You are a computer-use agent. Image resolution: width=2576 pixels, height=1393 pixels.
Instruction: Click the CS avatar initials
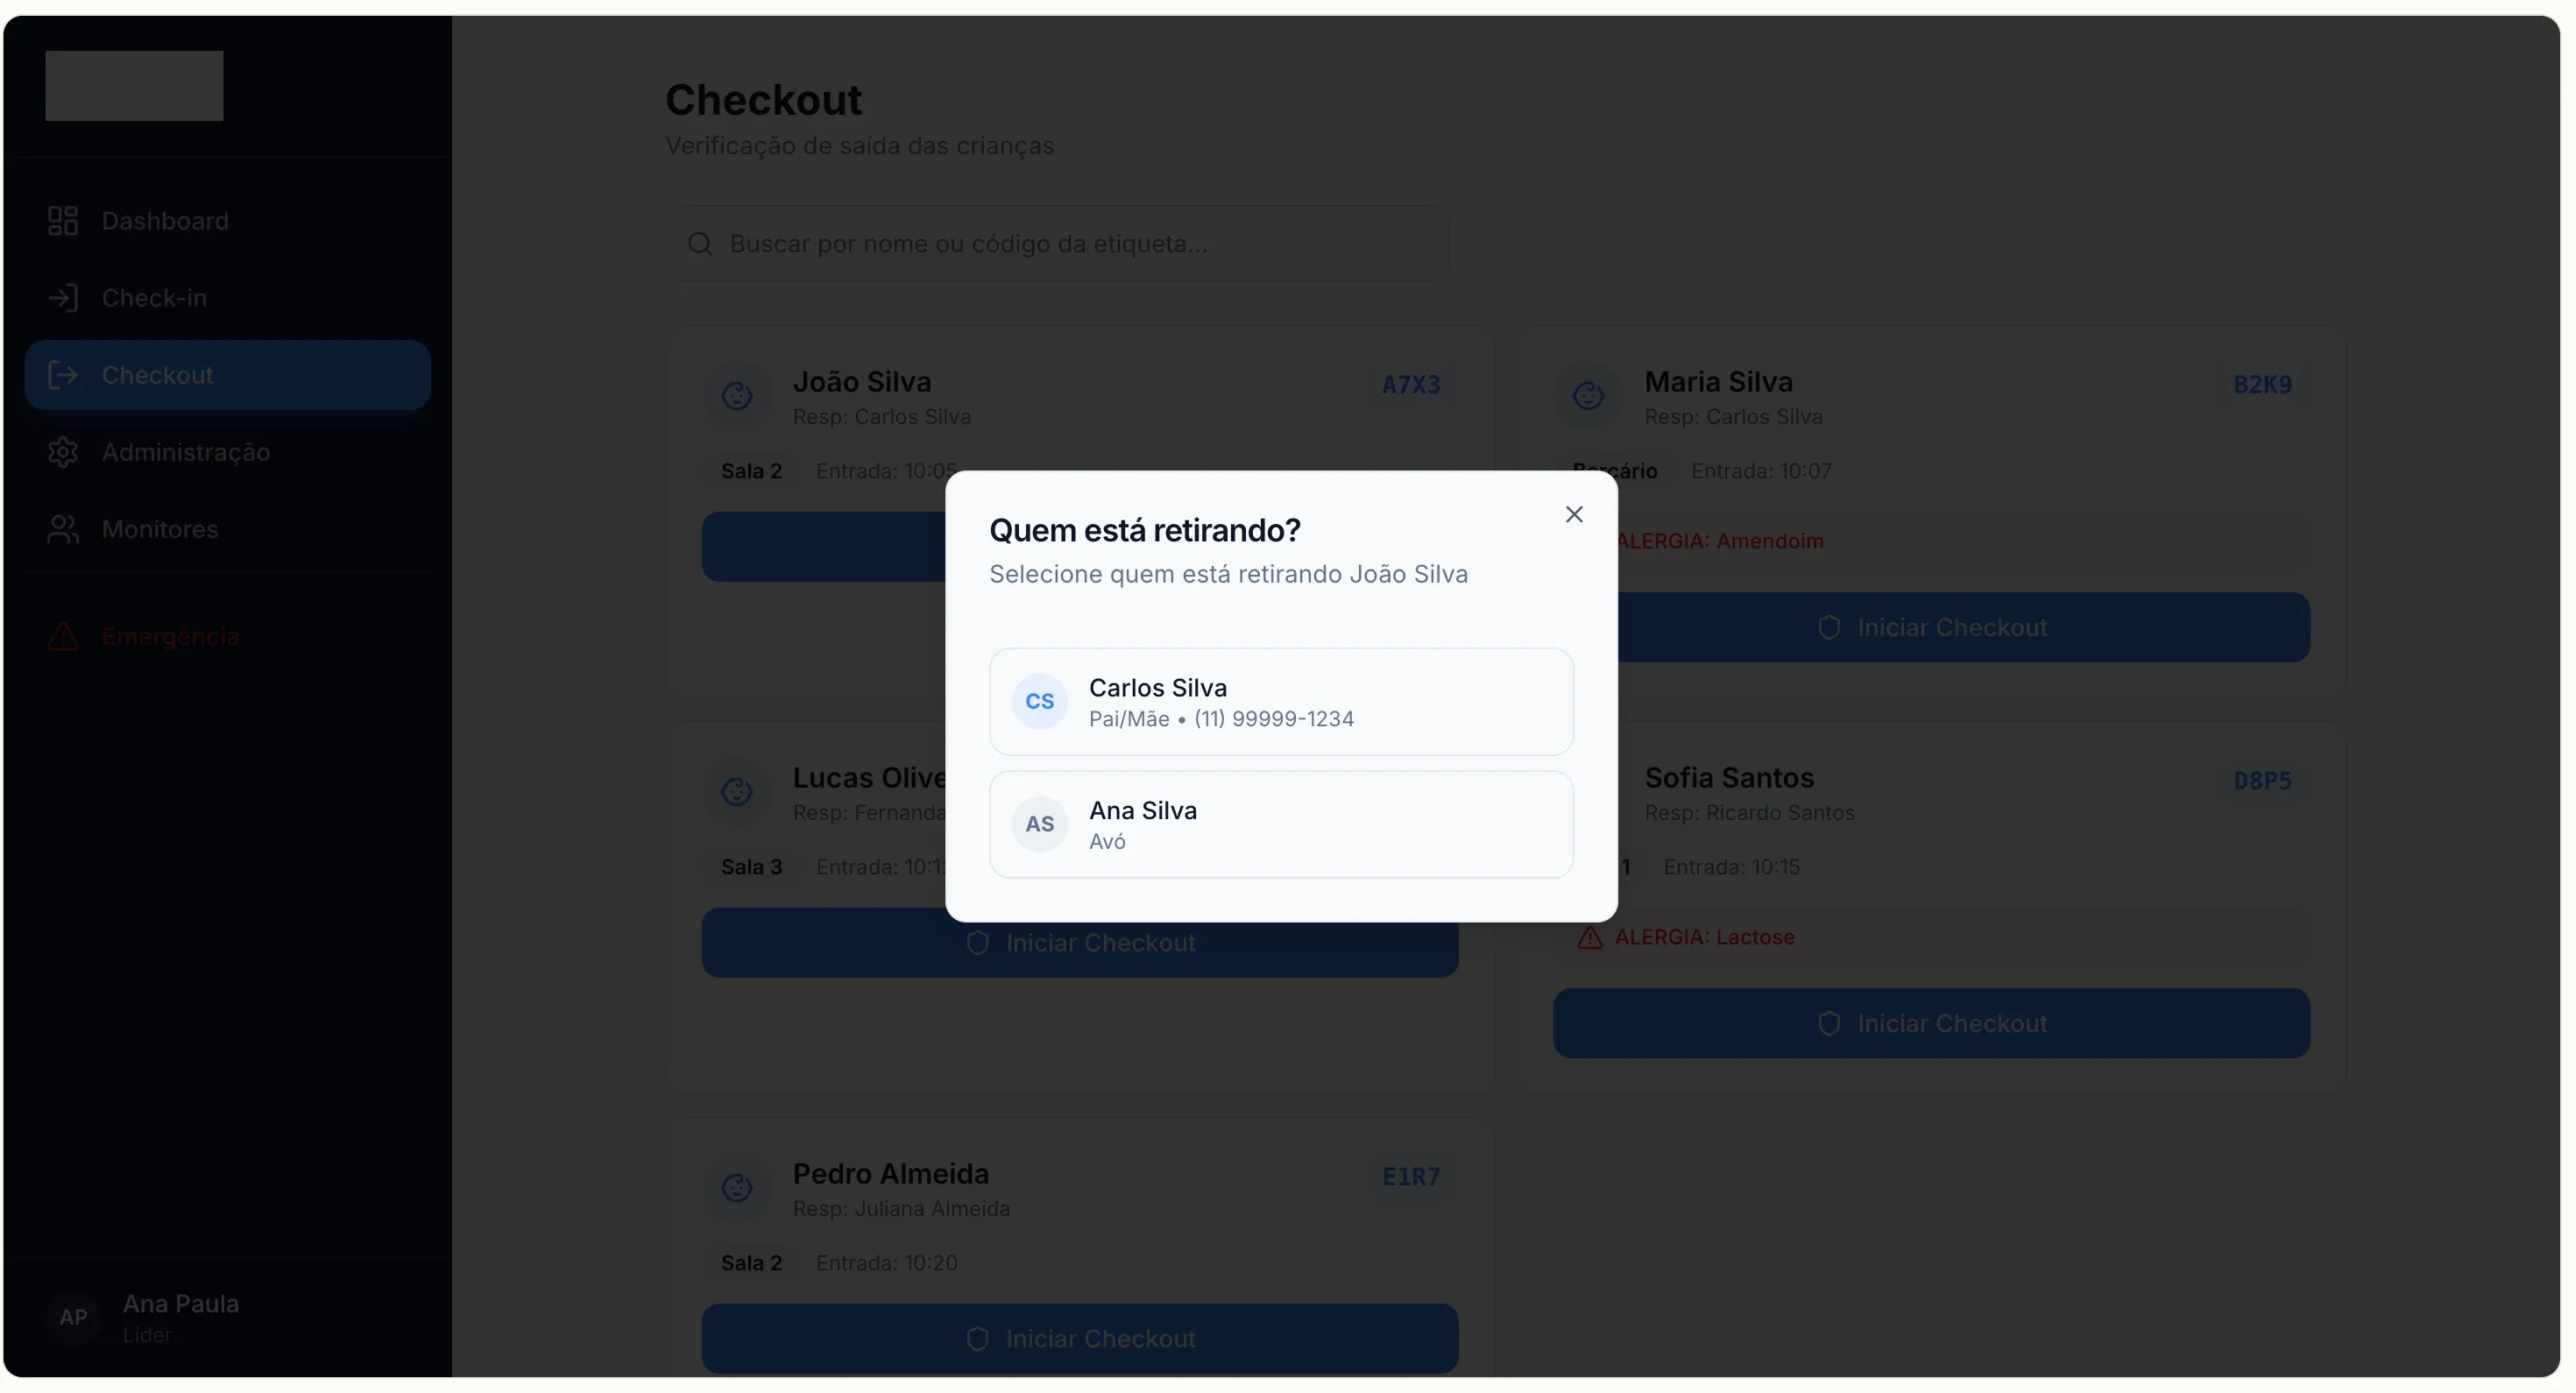1039,701
